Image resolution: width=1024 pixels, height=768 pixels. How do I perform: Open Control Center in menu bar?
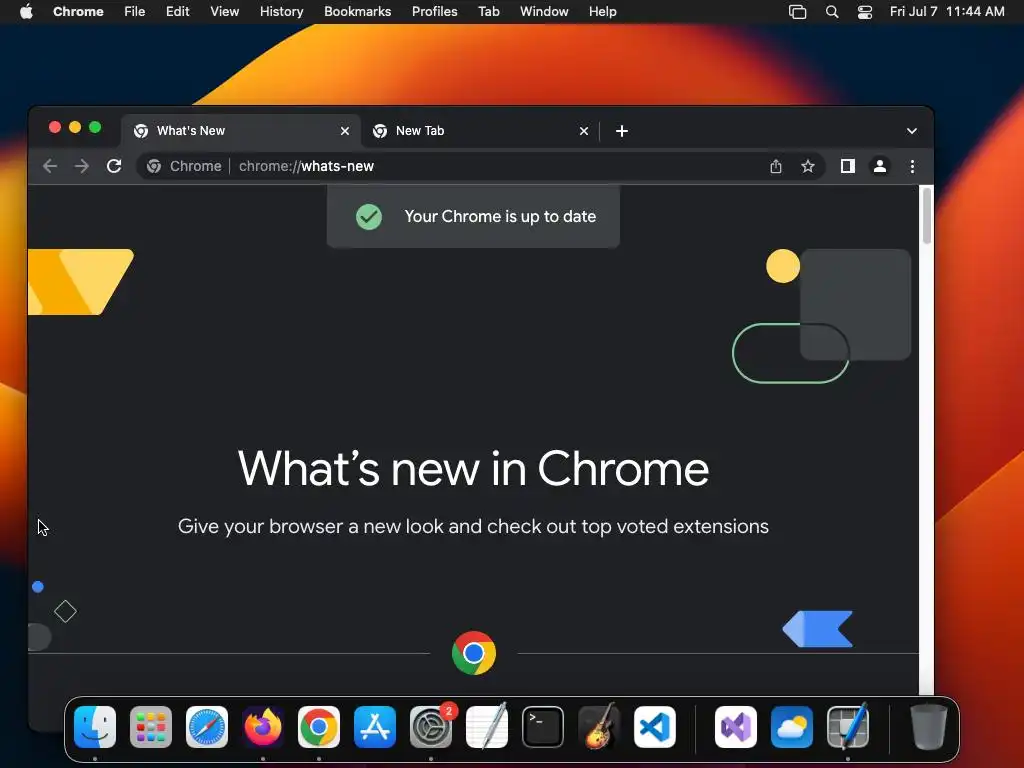click(x=865, y=12)
